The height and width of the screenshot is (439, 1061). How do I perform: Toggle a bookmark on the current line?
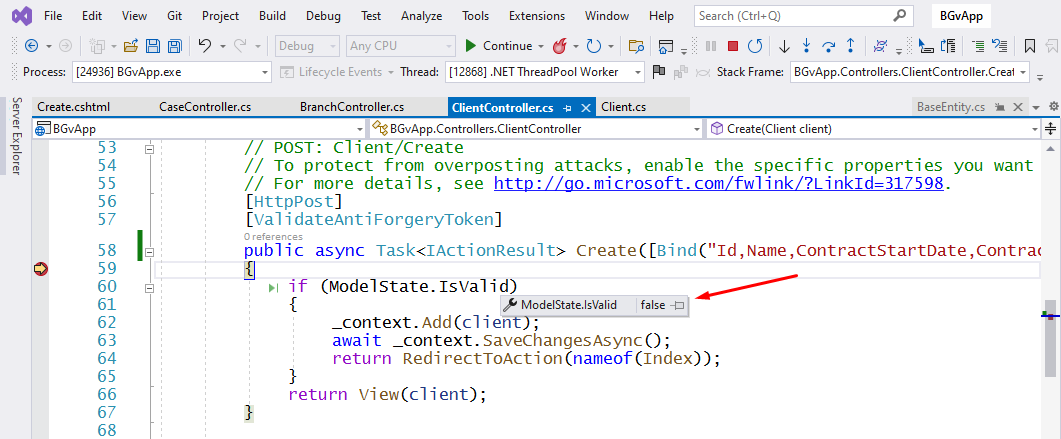[1030, 46]
